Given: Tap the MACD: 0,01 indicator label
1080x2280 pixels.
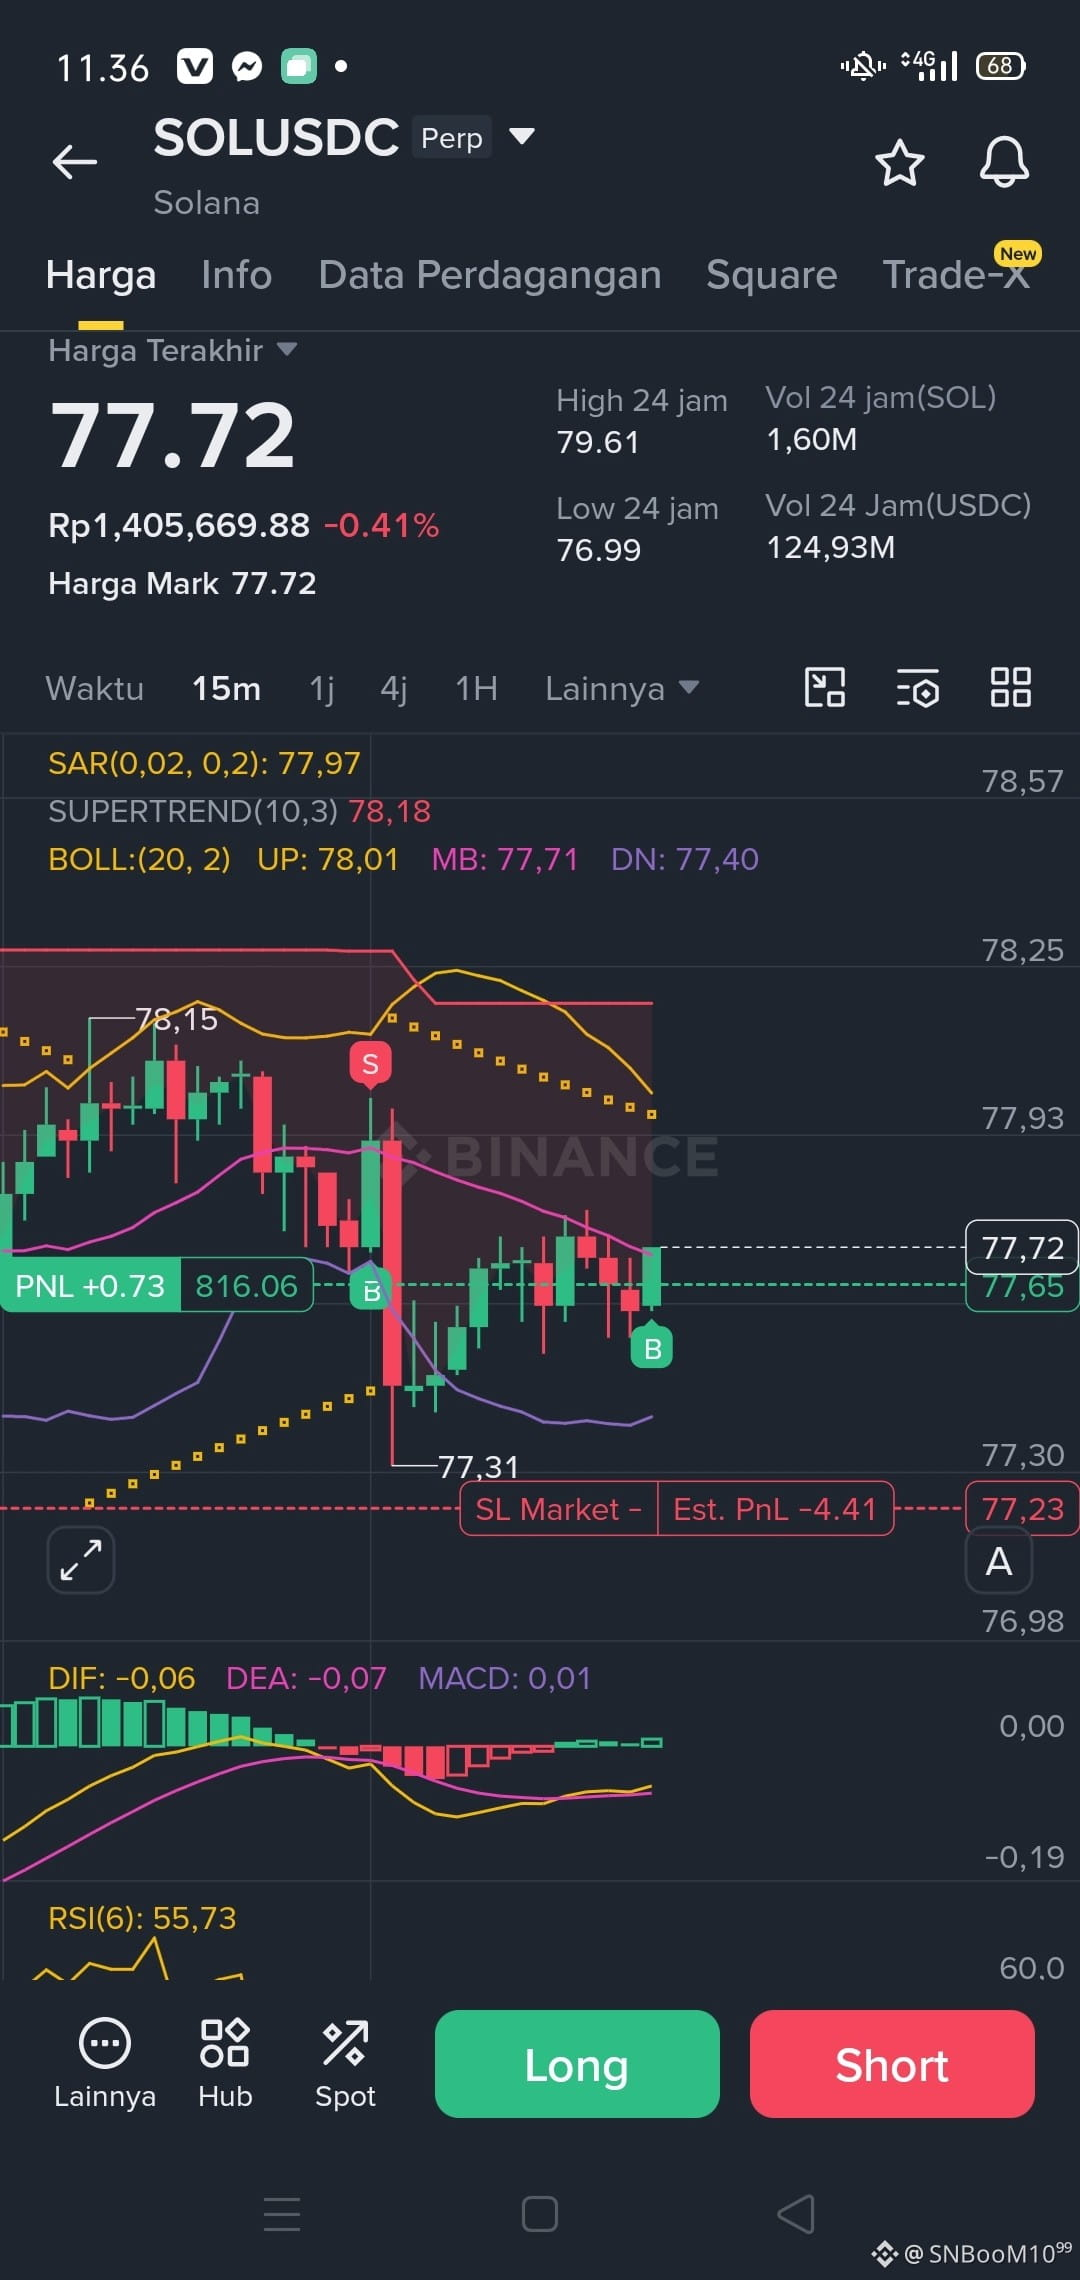Looking at the screenshot, I should click(504, 1678).
